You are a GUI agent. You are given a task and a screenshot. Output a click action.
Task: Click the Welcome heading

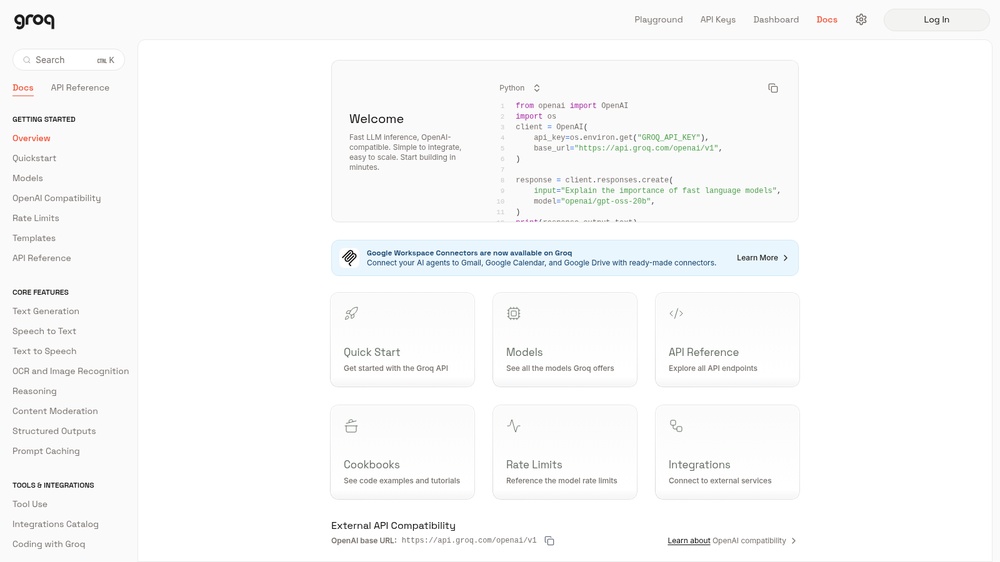(376, 119)
